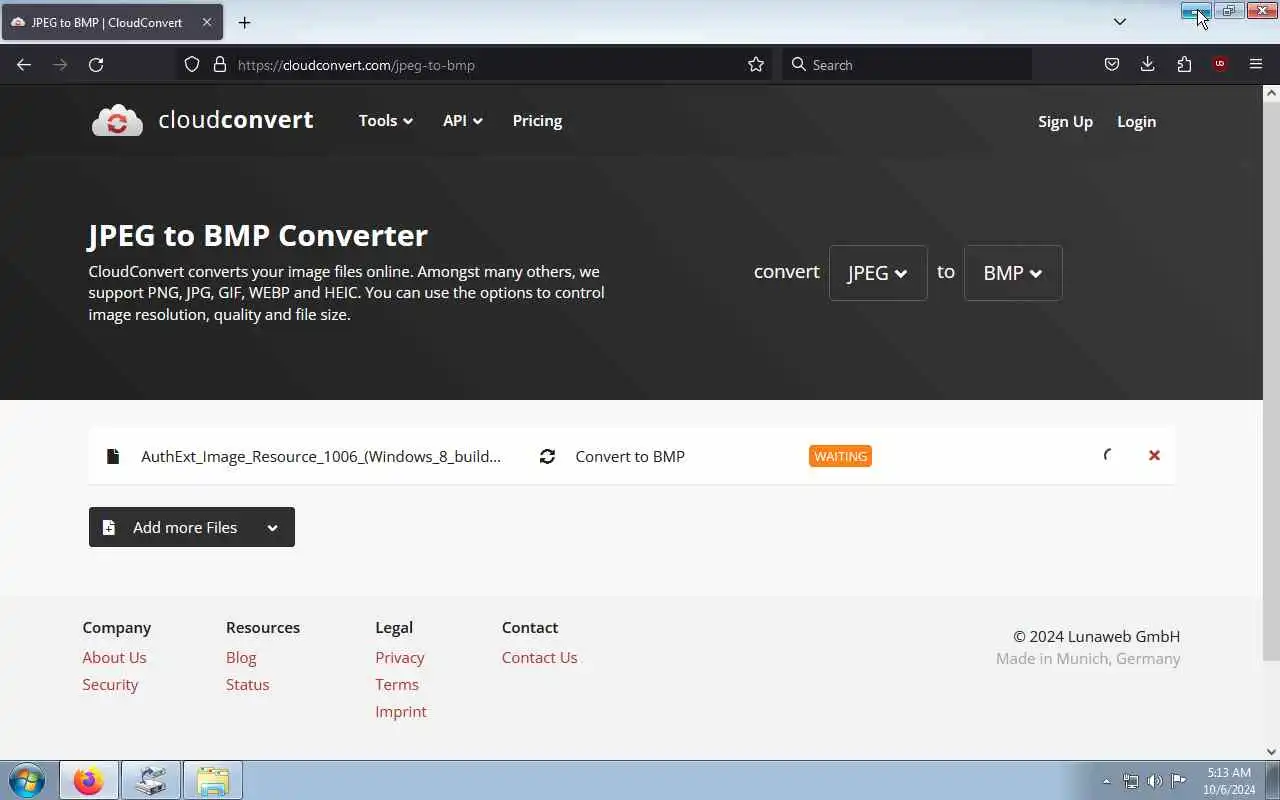Click the uBlock Origin extension icon
The height and width of the screenshot is (800, 1280).
(1220, 64)
